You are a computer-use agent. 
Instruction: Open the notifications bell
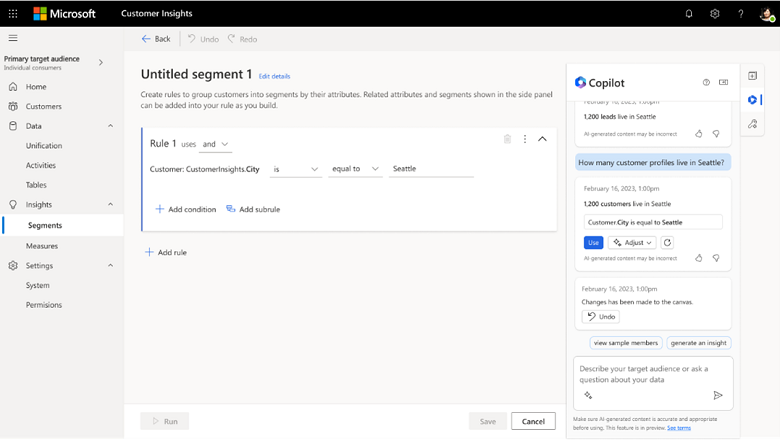[689, 13]
